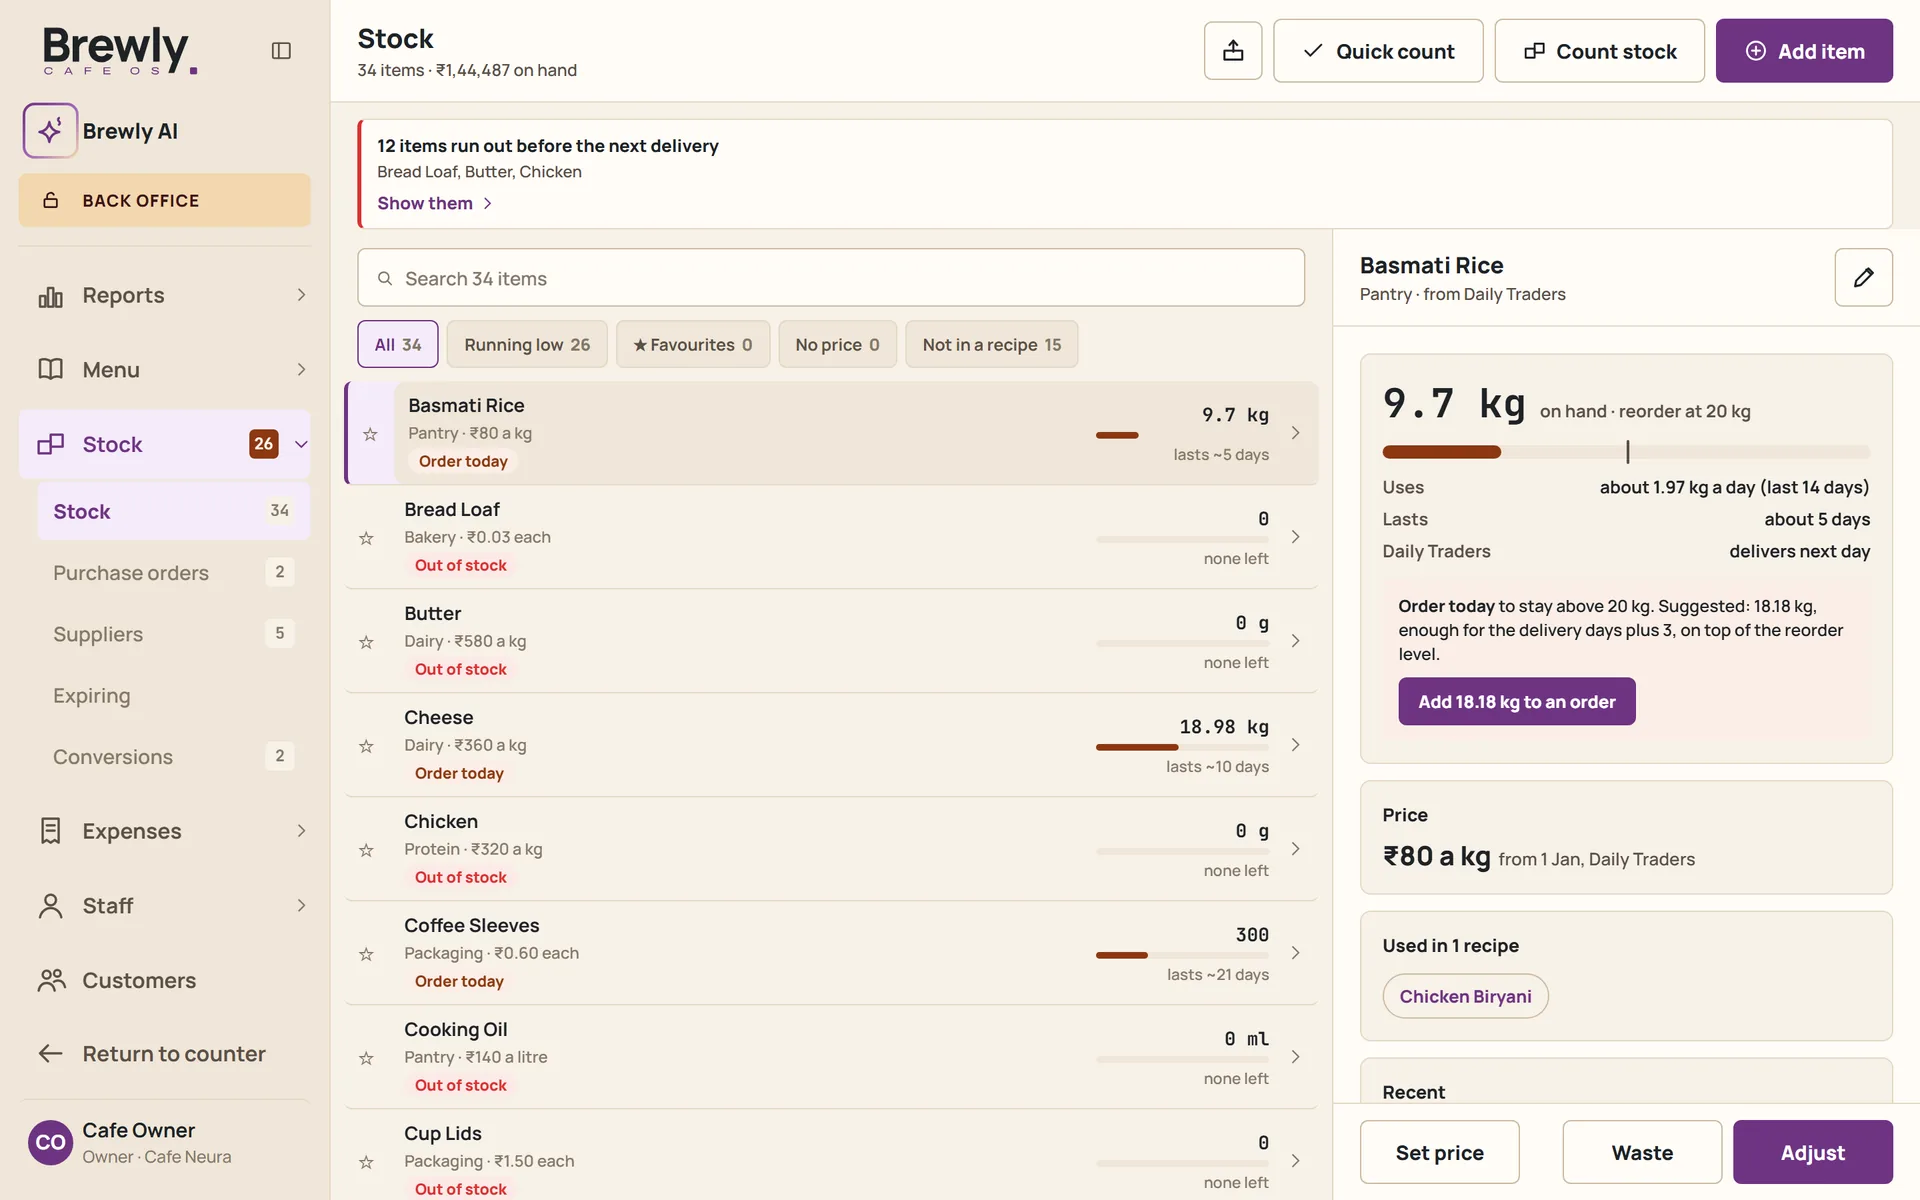
Task: Click the CO avatar for Cafe Owner
Action: [50, 1143]
